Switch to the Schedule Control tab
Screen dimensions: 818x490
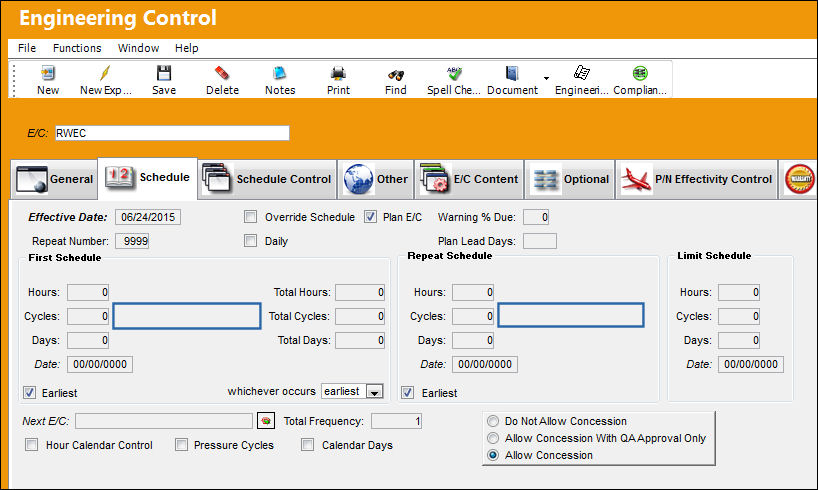(267, 180)
